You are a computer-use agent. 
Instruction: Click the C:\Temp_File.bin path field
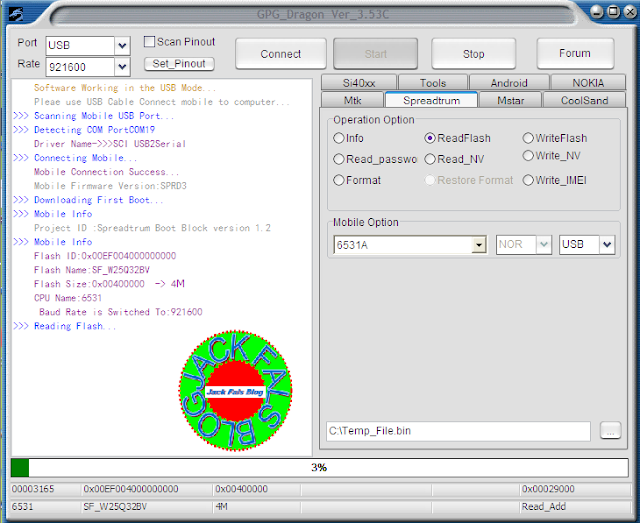(458, 431)
